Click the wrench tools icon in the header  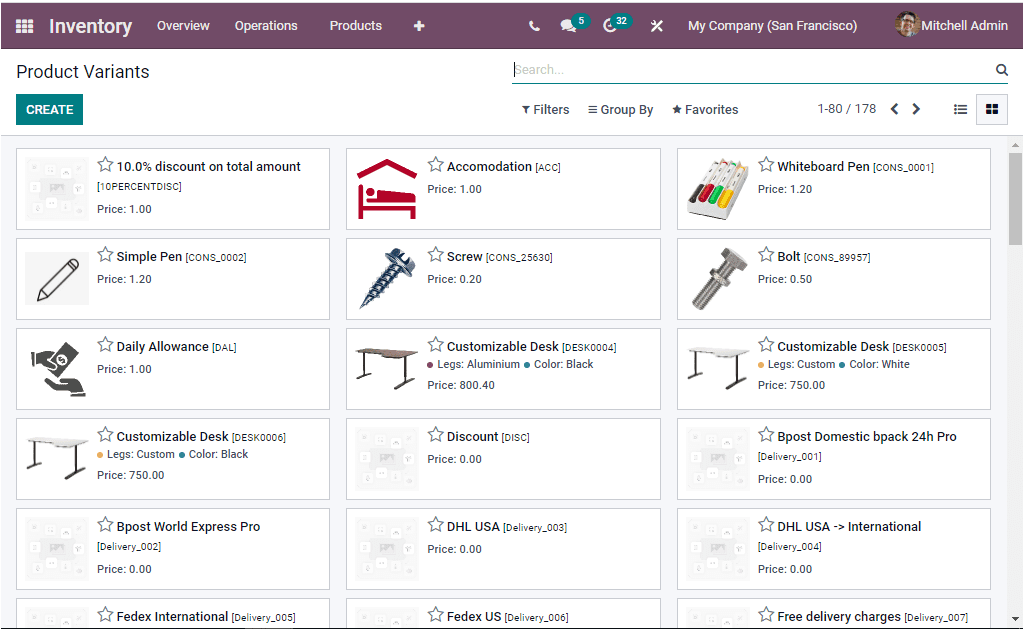click(657, 25)
